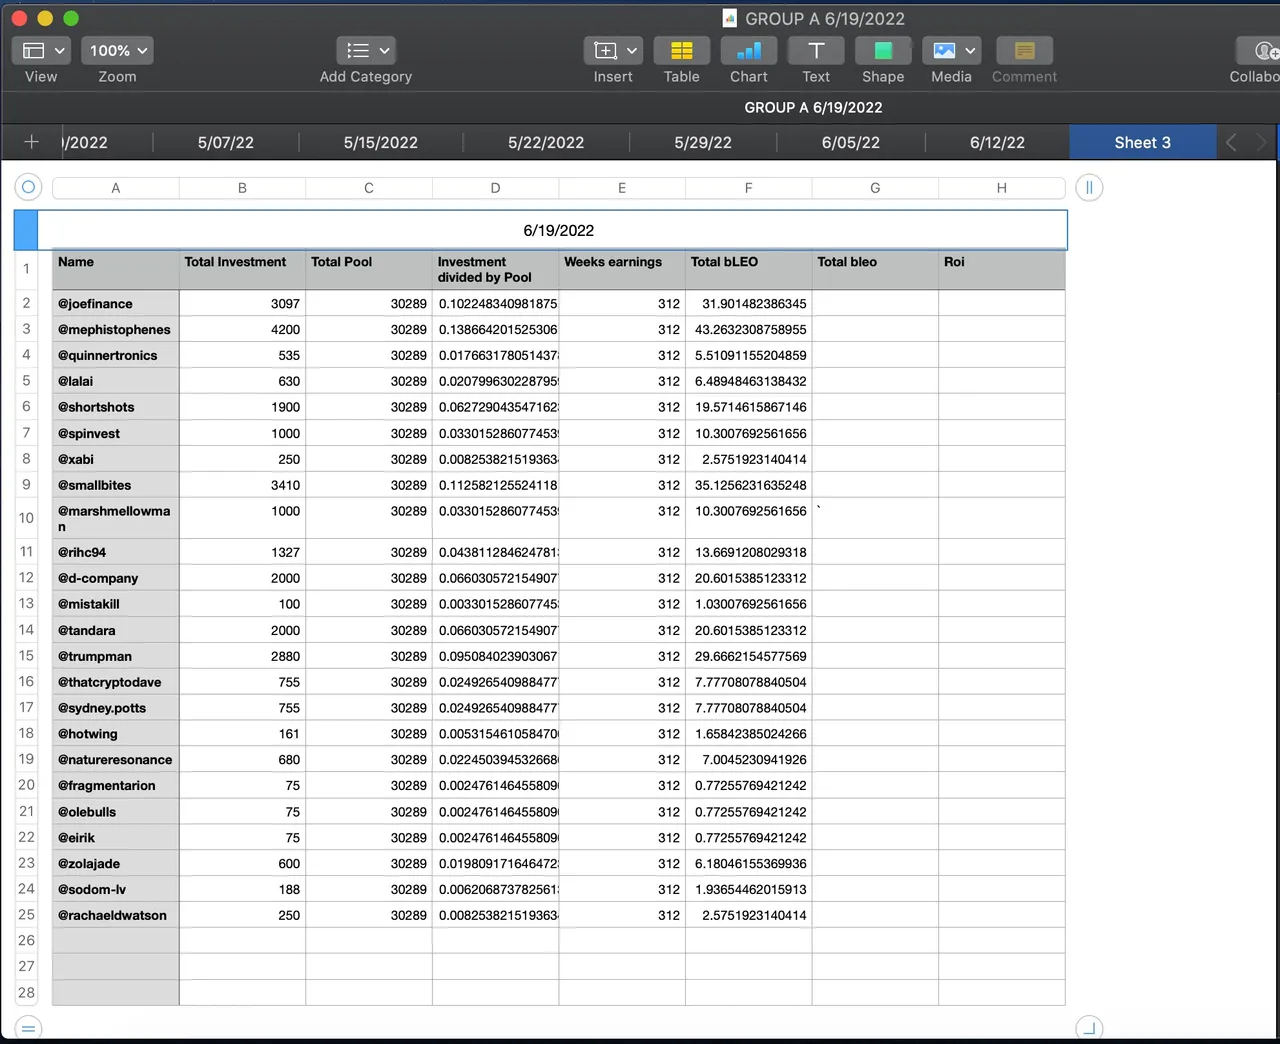
Task: Select the 2880 investment cell
Action: click(242, 656)
